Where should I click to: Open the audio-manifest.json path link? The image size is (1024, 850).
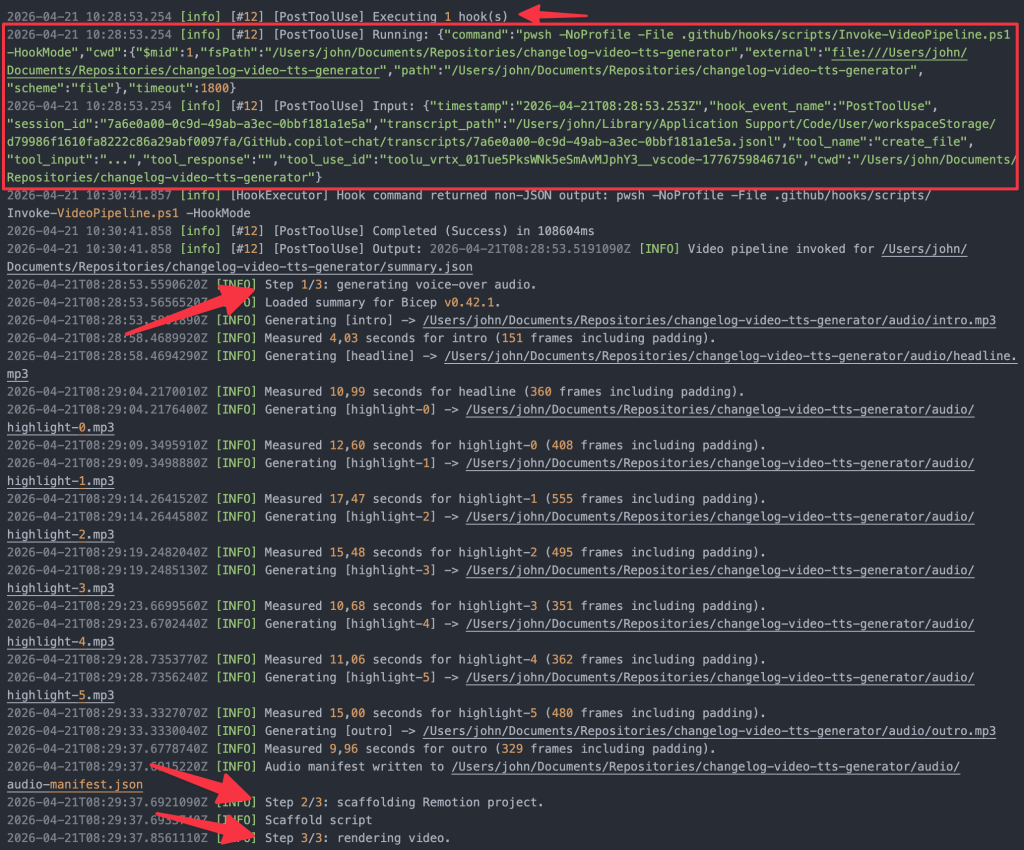click(74, 784)
